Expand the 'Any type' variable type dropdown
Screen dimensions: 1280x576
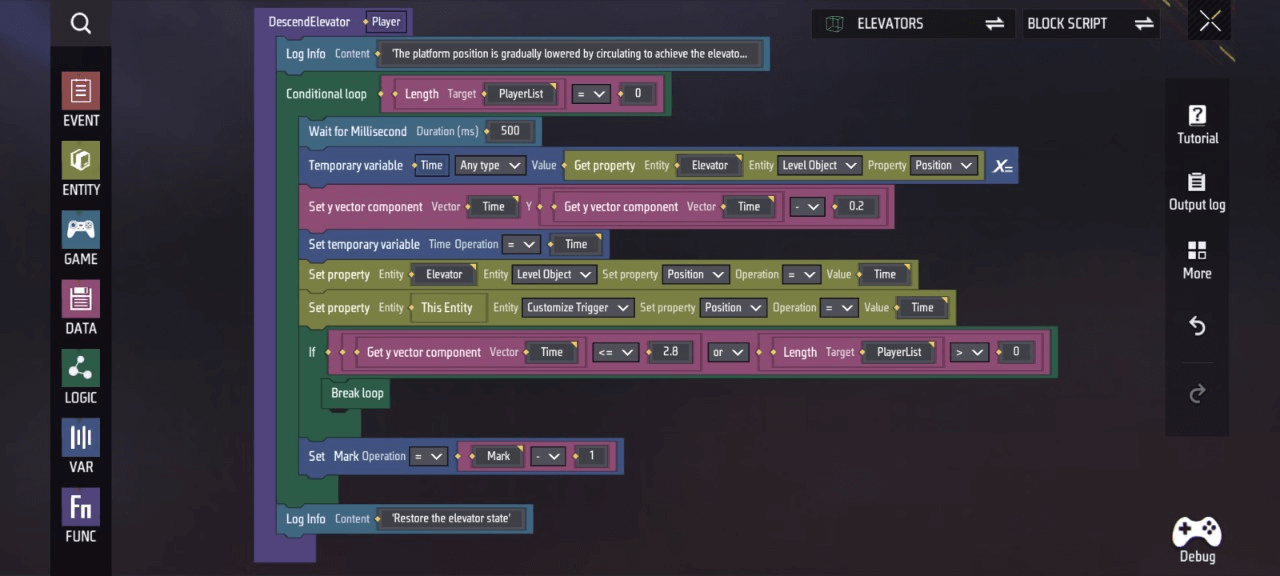click(x=490, y=166)
